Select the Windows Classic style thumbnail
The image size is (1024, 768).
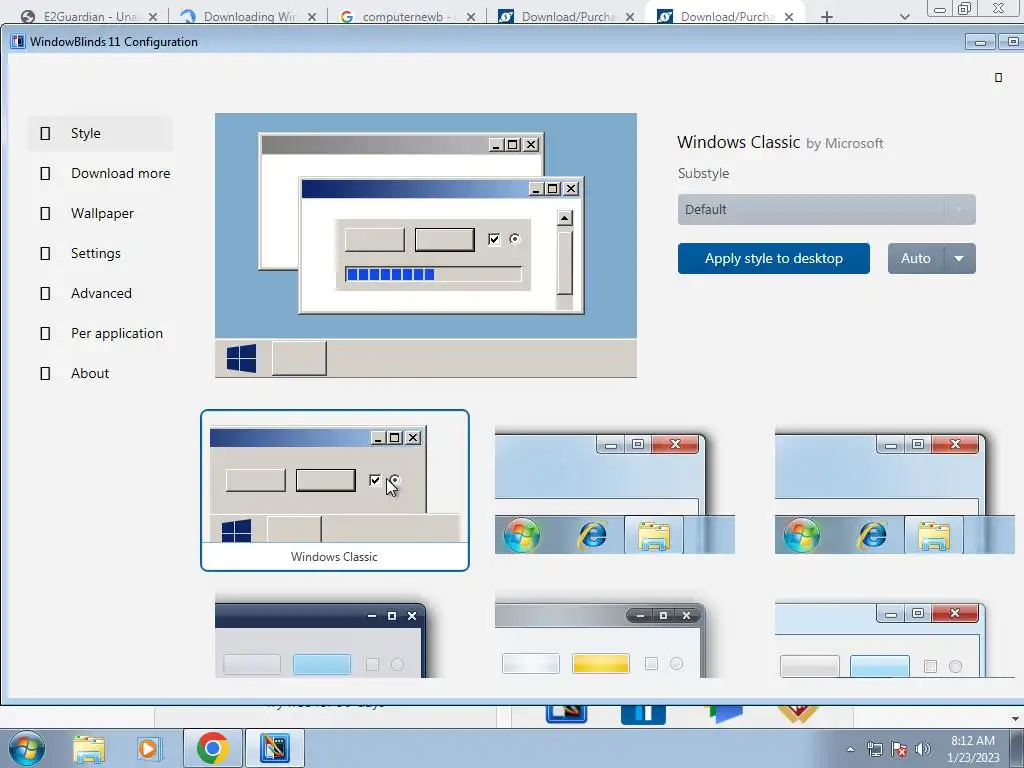point(334,490)
